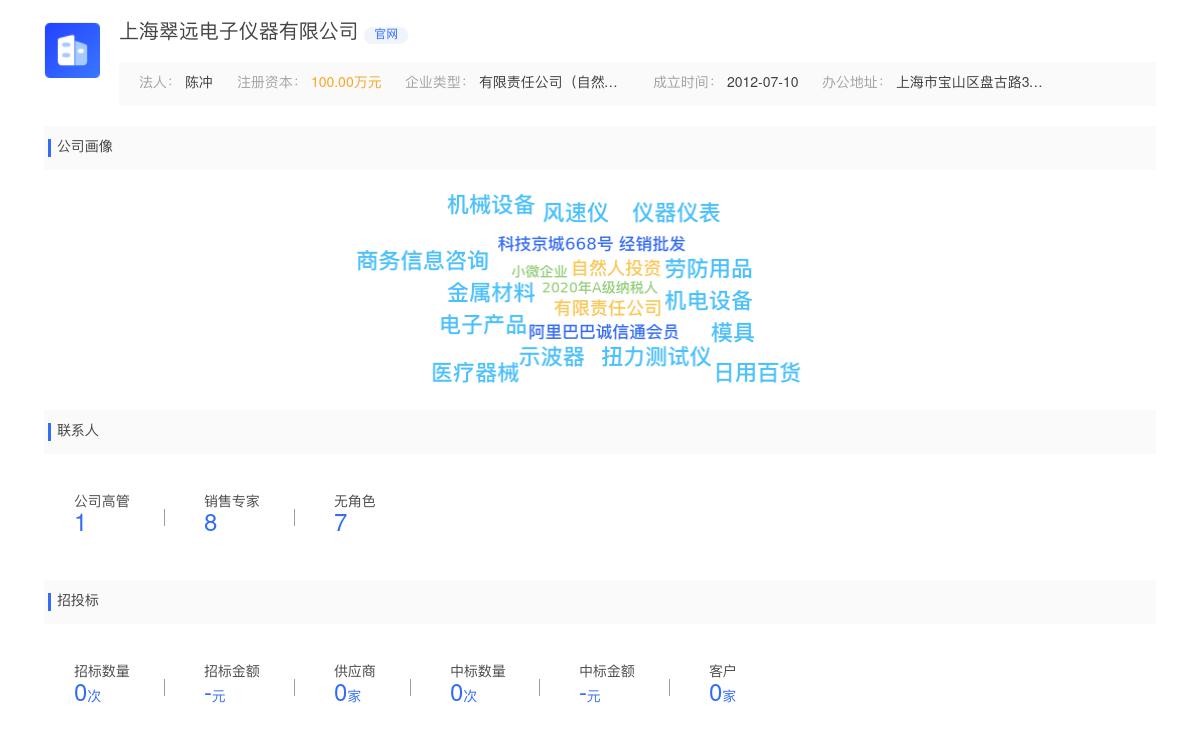
Task: Select the 模具 tag
Action: [x=732, y=333]
